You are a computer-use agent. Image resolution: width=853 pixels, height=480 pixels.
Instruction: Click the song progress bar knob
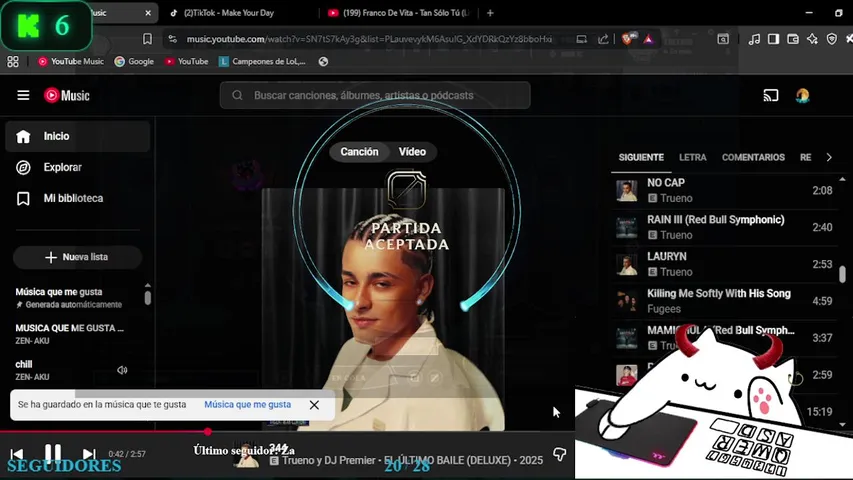[207, 432]
